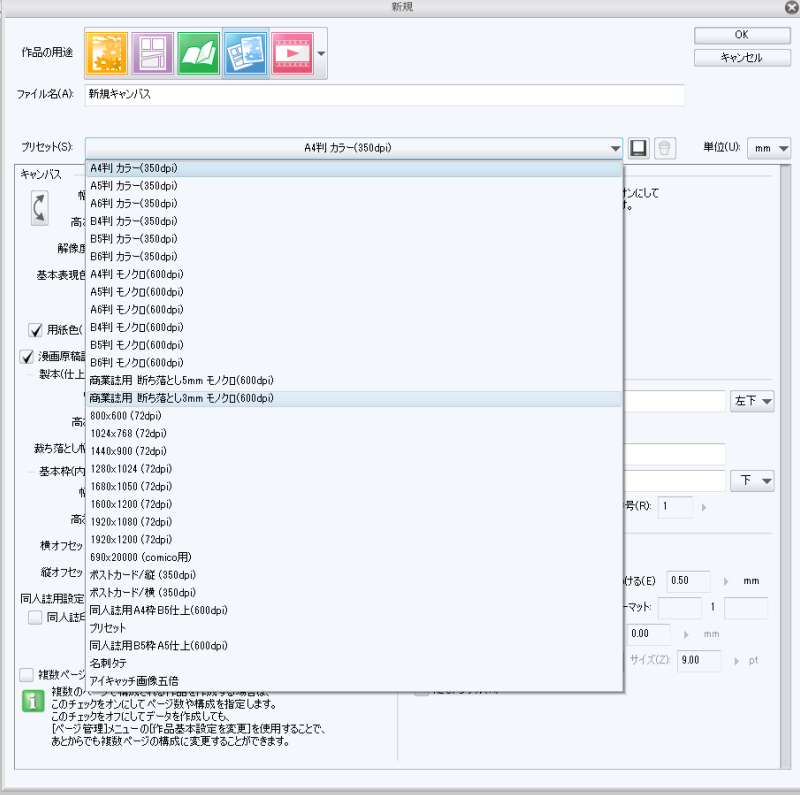Screen dimensions: 800x795
Task: Choose preset ポストカード/縦 (350dpi)
Action: point(140,575)
